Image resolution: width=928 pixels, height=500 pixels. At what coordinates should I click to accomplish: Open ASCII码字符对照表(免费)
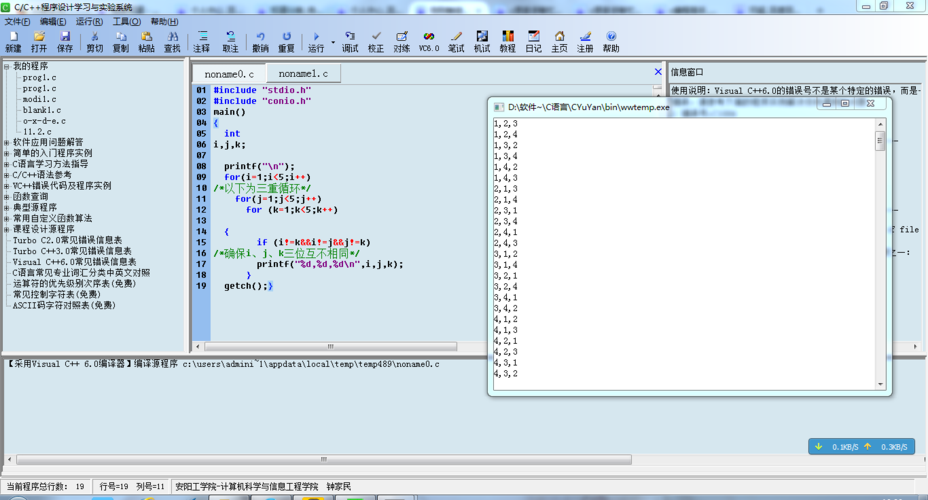(64, 305)
